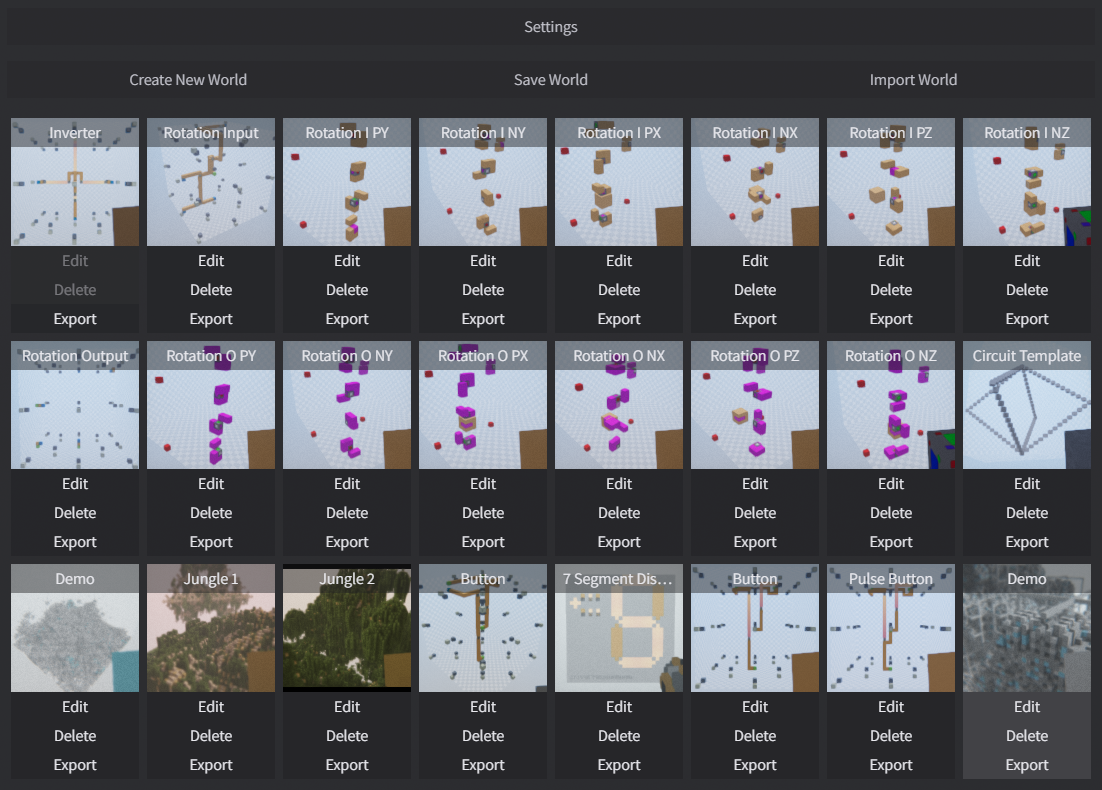
Task: Delete the Jungle 1 world
Action: [x=211, y=735]
